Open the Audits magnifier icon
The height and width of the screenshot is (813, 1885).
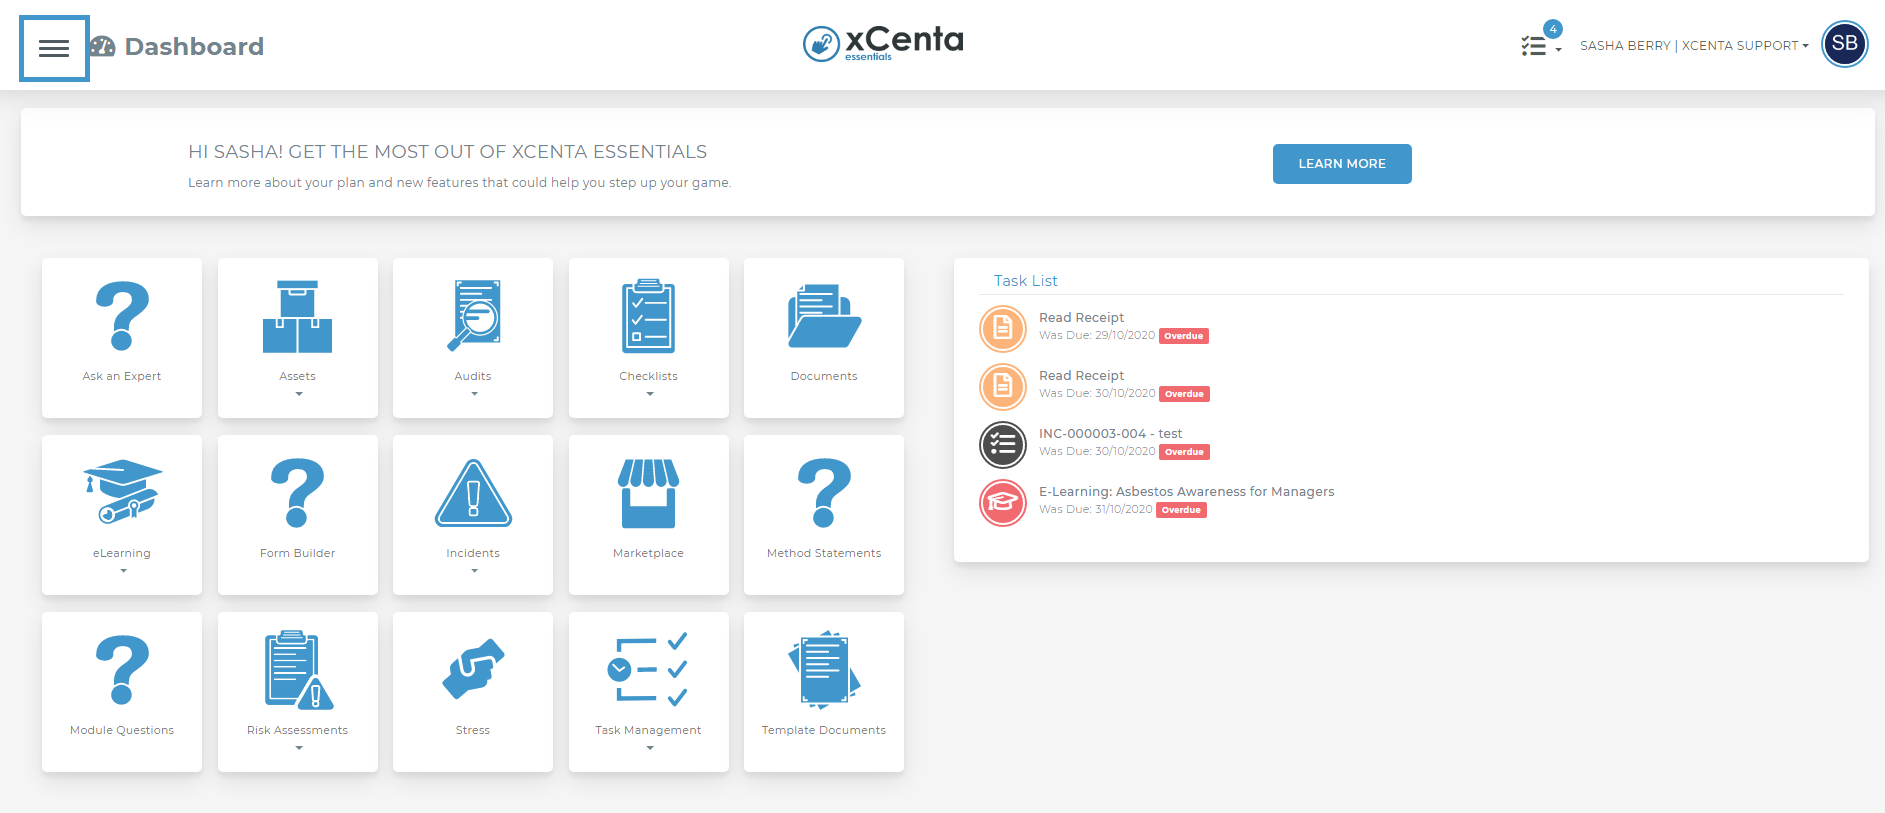(x=473, y=316)
